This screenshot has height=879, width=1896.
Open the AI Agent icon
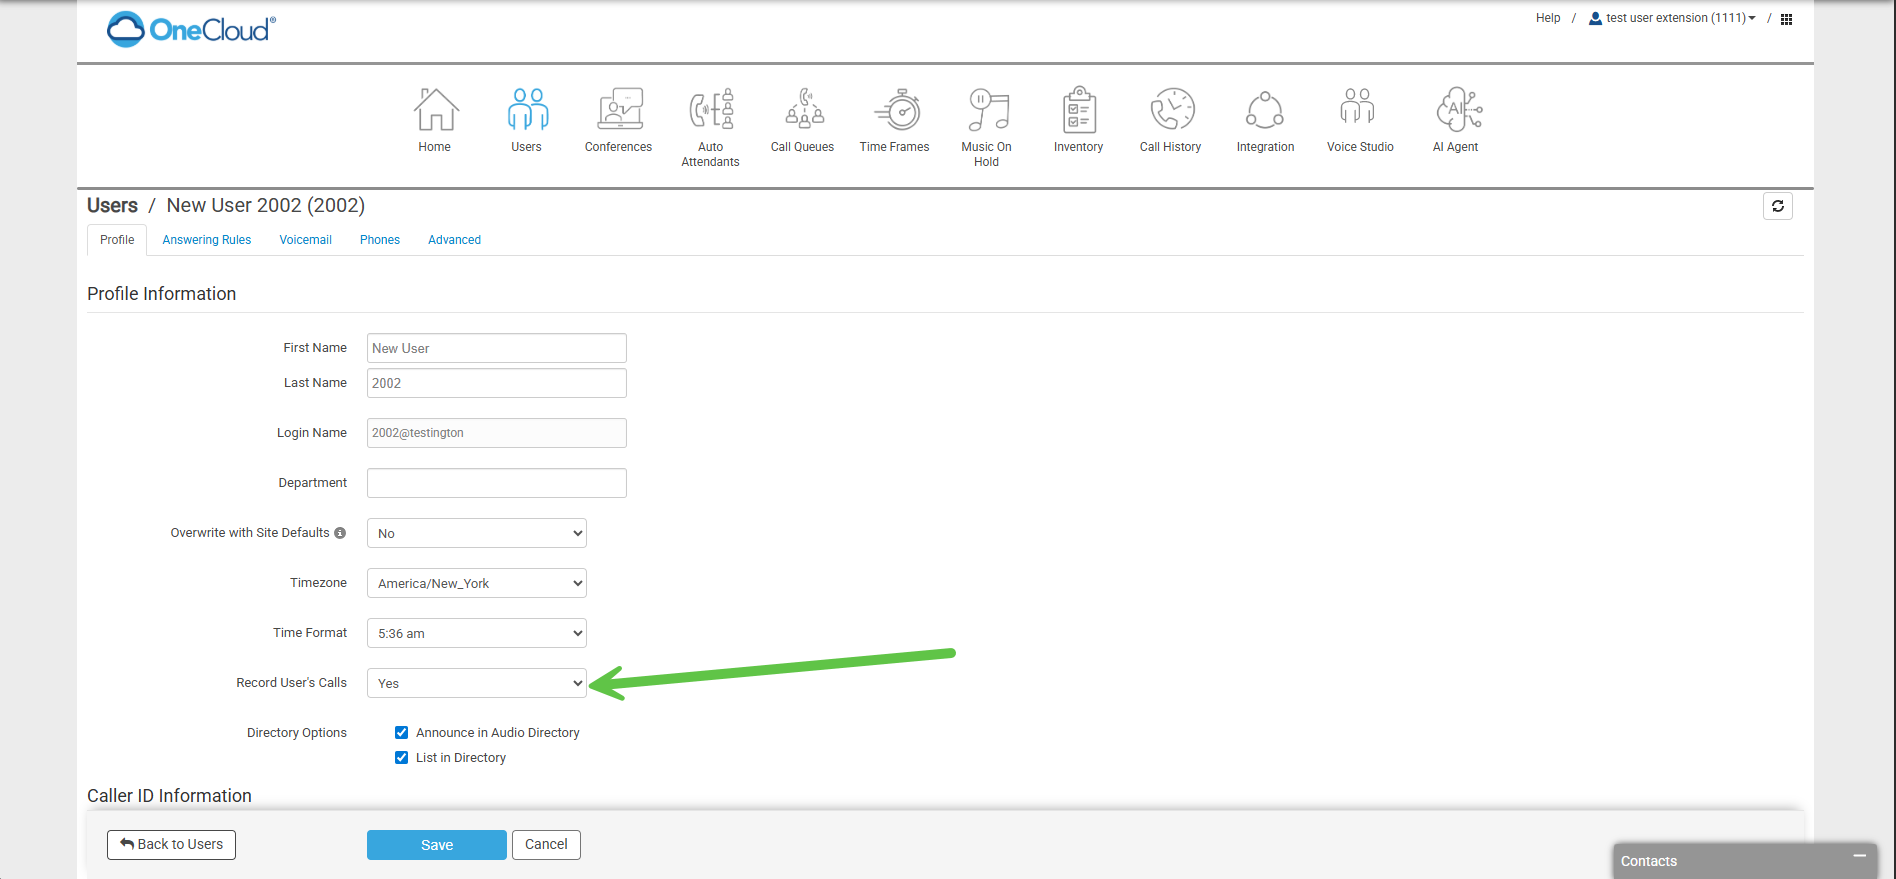[x=1457, y=110]
